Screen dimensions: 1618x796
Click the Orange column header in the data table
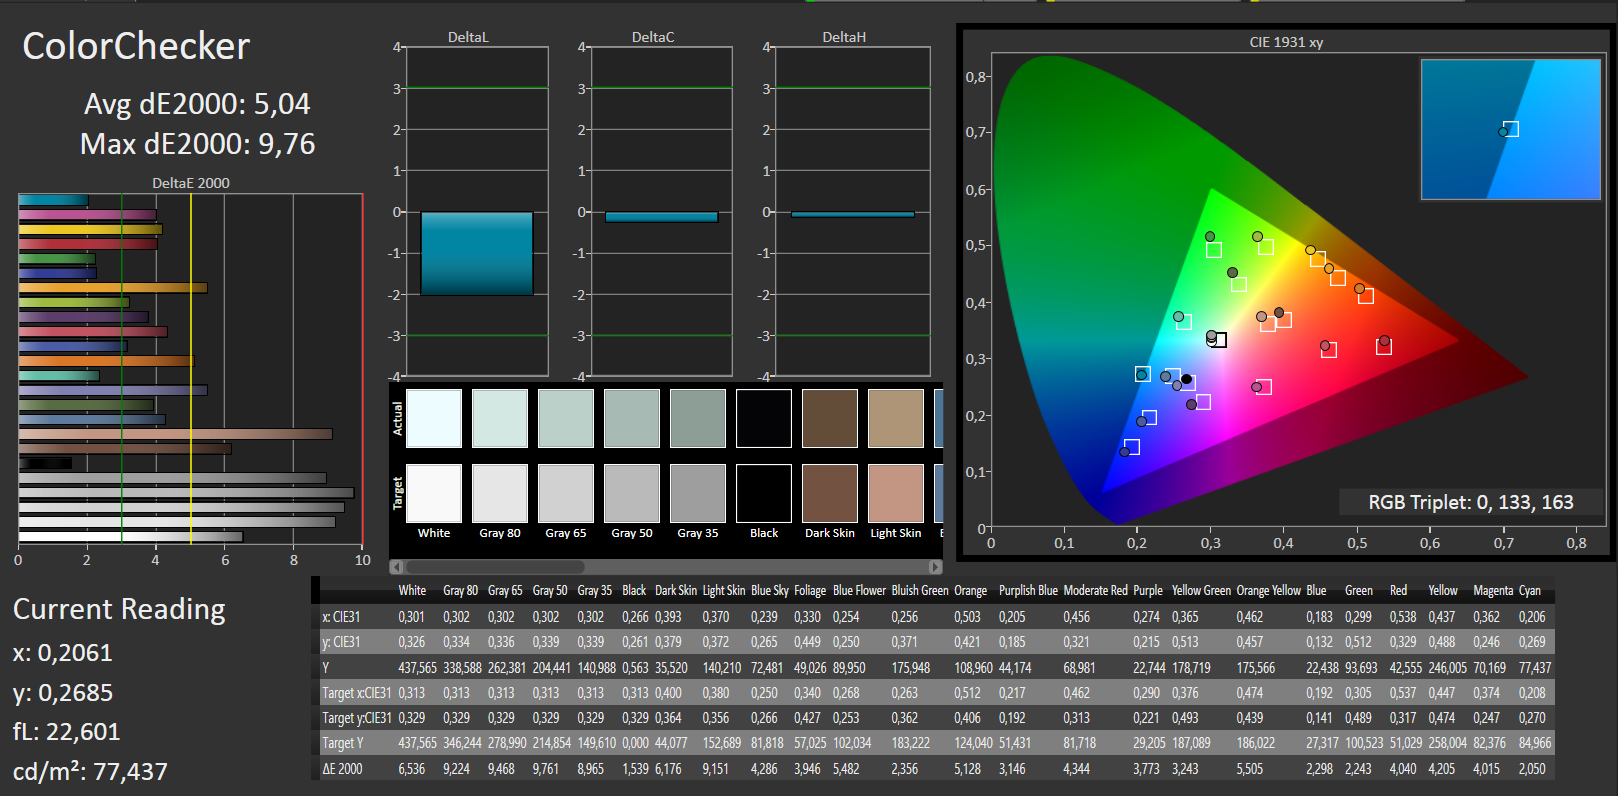pyautogui.click(x=970, y=591)
